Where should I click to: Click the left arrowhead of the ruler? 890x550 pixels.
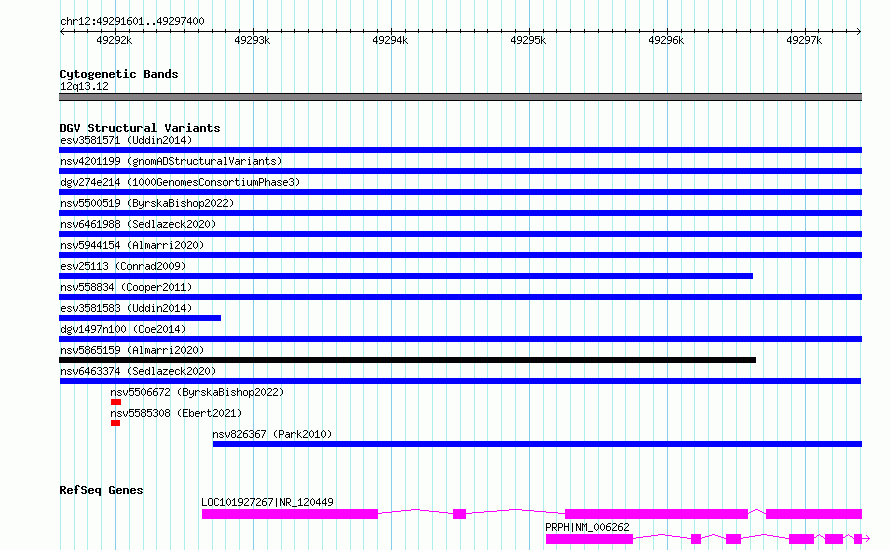pos(62,32)
